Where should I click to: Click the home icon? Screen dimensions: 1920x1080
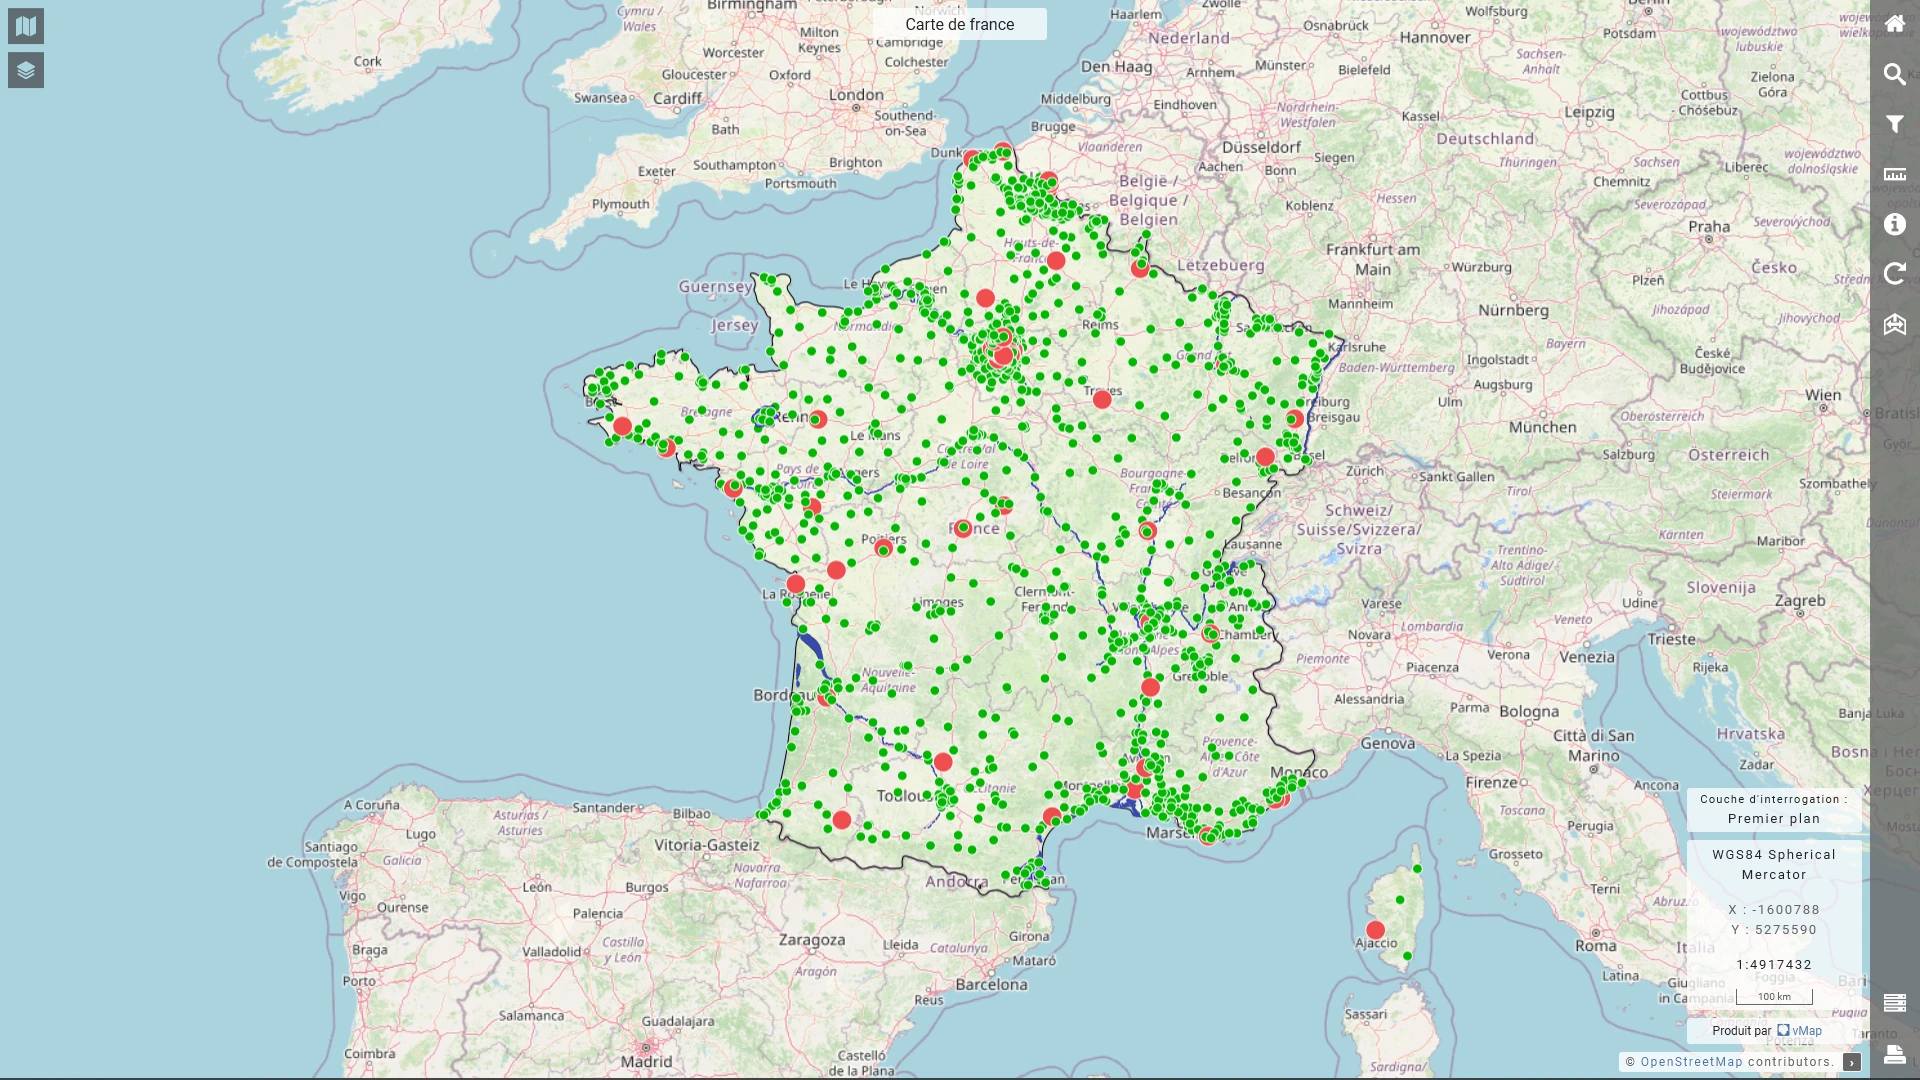click(x=1894, y=24)
